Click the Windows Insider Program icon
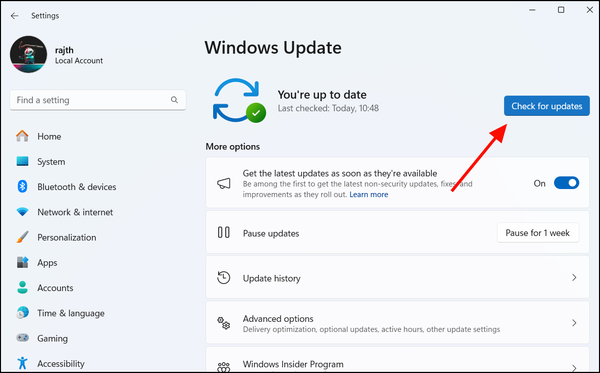Viewport: 600px width, 373px height. [x=224, y=367]
